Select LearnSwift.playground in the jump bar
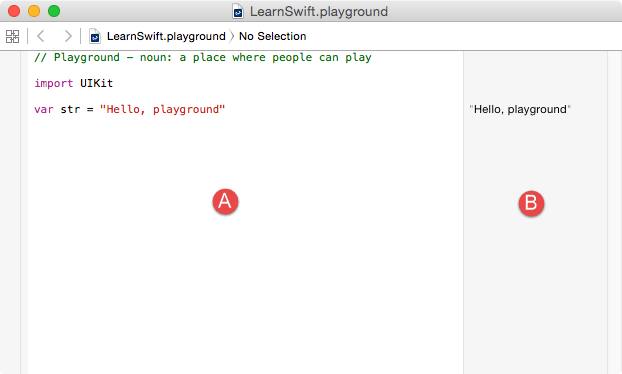This screenshot has height=374, width=622. point(166,36)
